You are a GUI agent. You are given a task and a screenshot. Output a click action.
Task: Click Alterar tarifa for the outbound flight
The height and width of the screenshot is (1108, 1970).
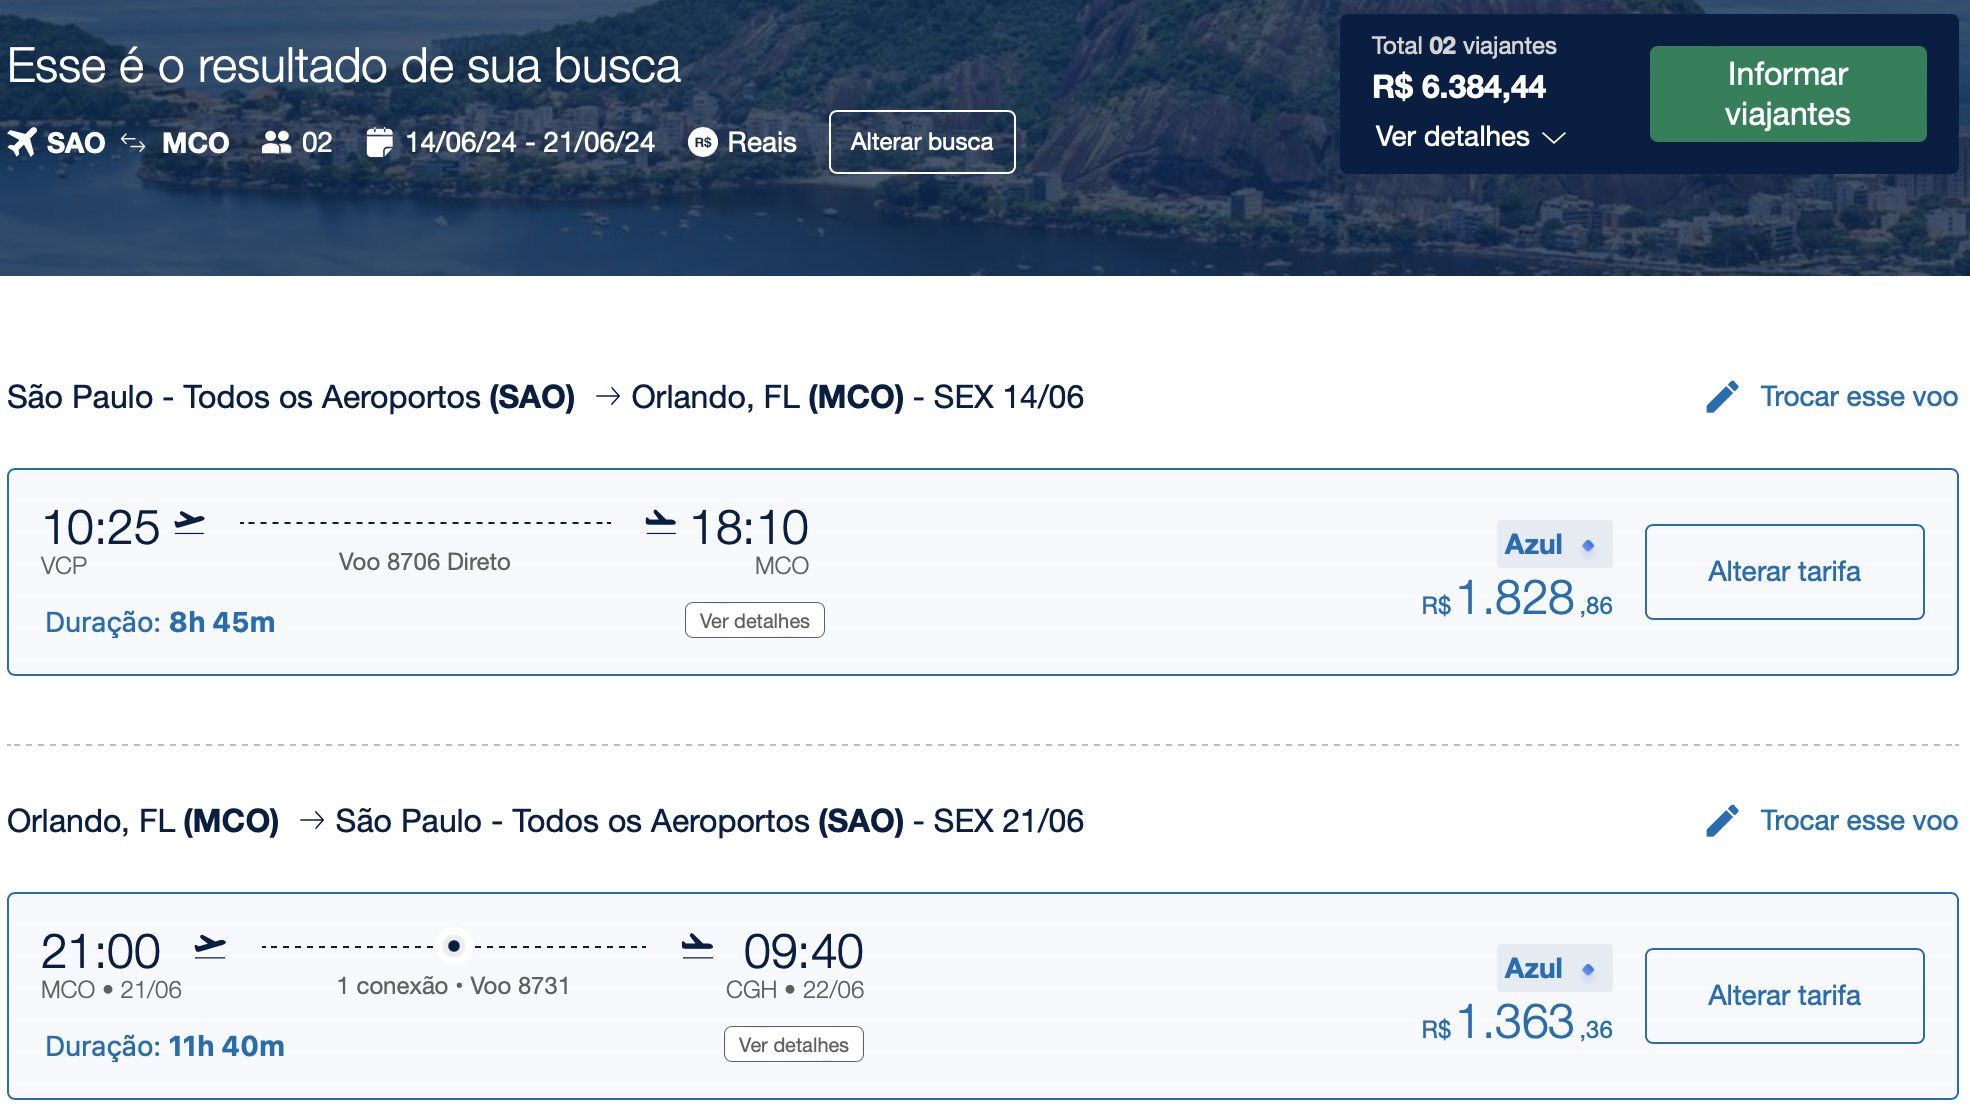1784,572
